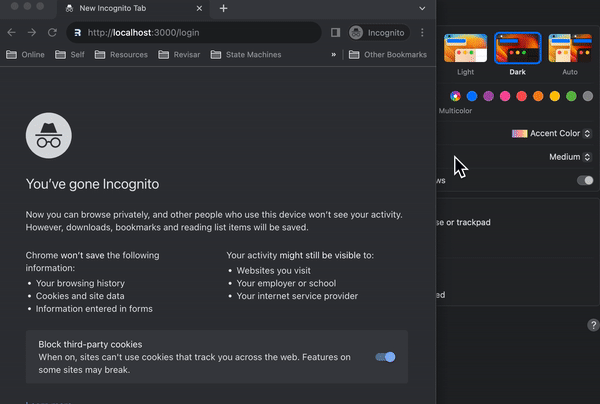This screenshot has width=600, height=404.
Task: Choose the yellow accent color
Action: point(554,96)
